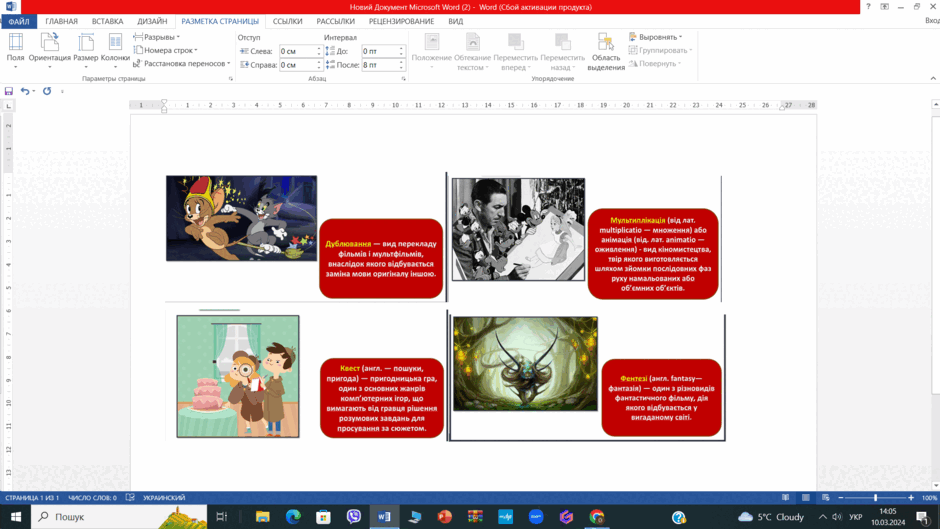Screen dimensions: 940x529
Task: Click the СТРАНИЦА 1 ИЗ 1 indicator
Action: pos(32,498)
